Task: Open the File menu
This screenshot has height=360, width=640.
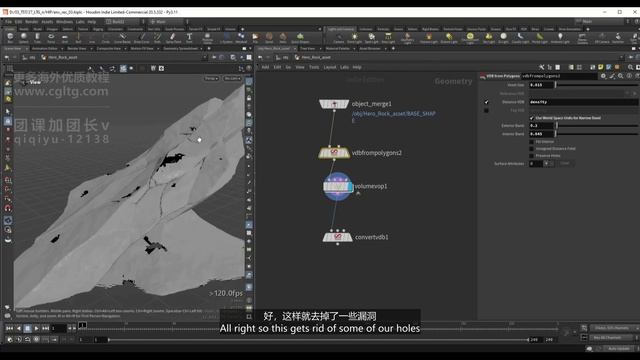Action: click(x=8, y=22)
